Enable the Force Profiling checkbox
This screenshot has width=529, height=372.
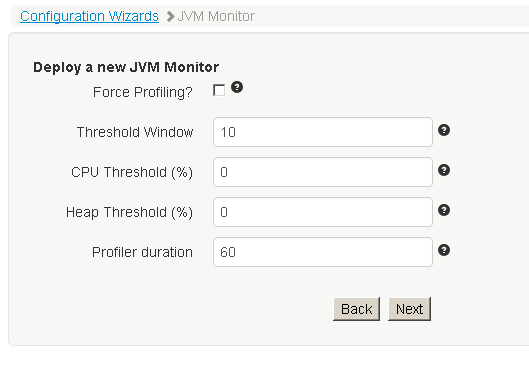click(x=219, y=90)
